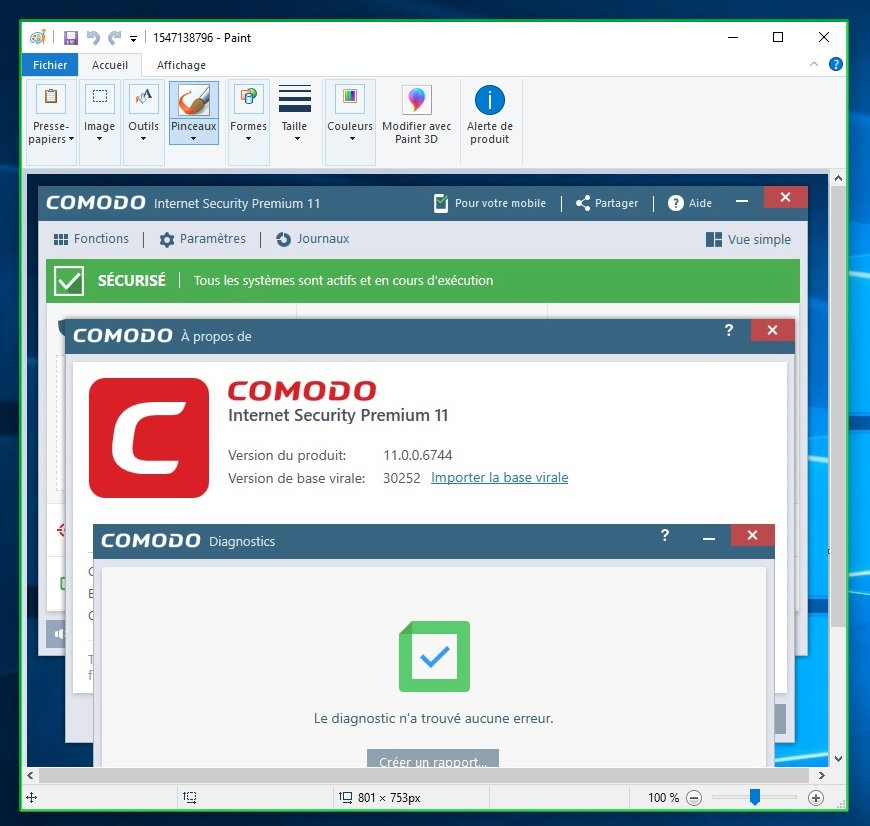Click Importer la base virale link
The height and width of the screenshot is (826, 870).
(499, 478)
